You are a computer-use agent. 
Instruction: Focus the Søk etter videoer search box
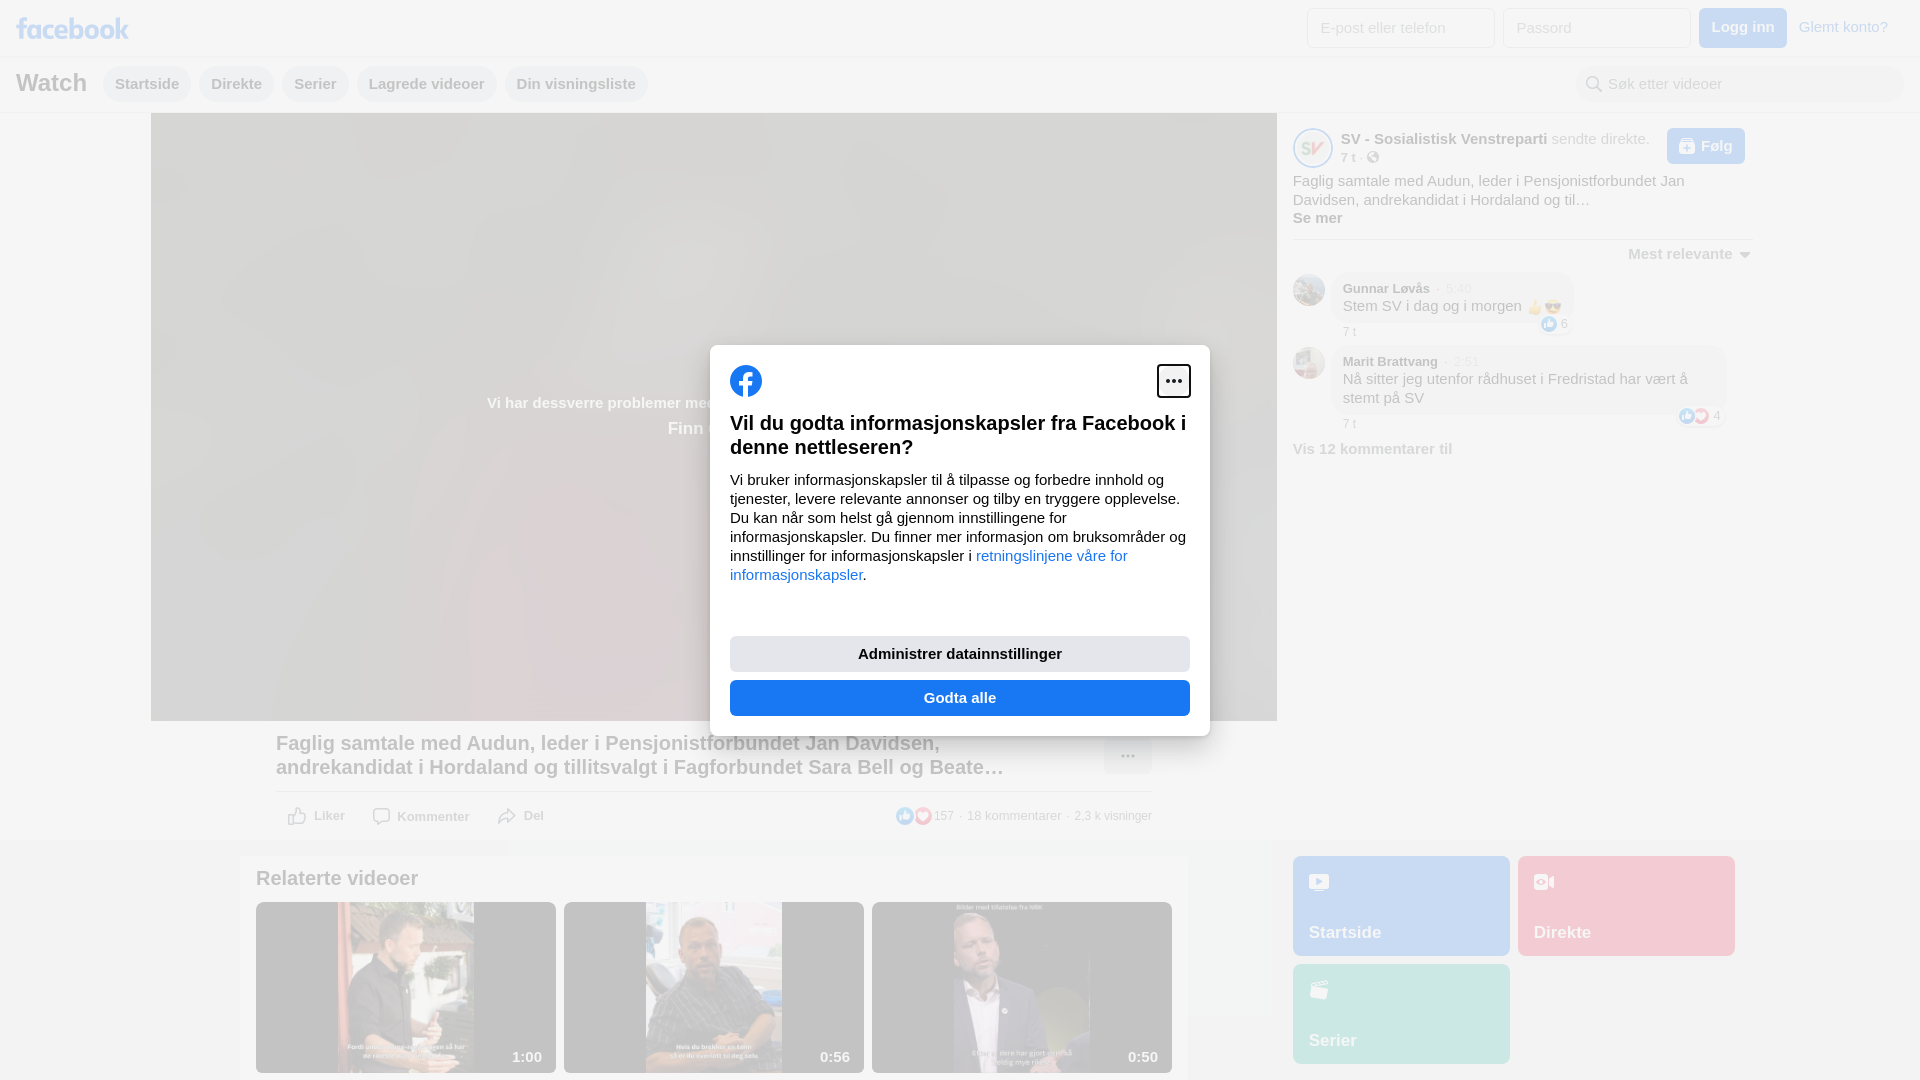point(1740,84)
